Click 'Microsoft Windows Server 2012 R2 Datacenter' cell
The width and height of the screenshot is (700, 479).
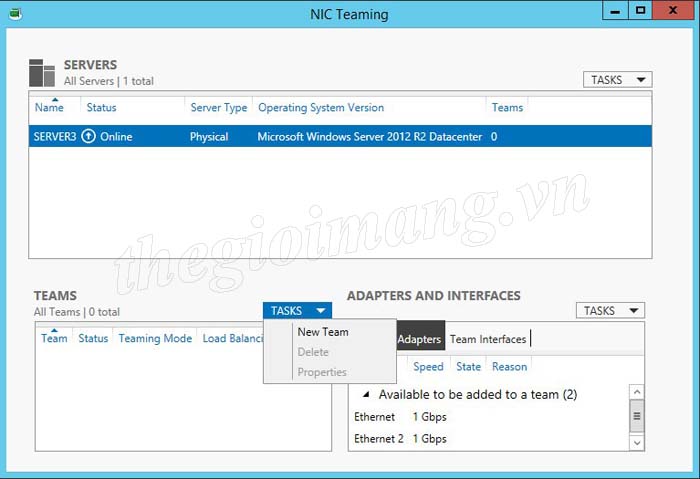coord(370,137)
